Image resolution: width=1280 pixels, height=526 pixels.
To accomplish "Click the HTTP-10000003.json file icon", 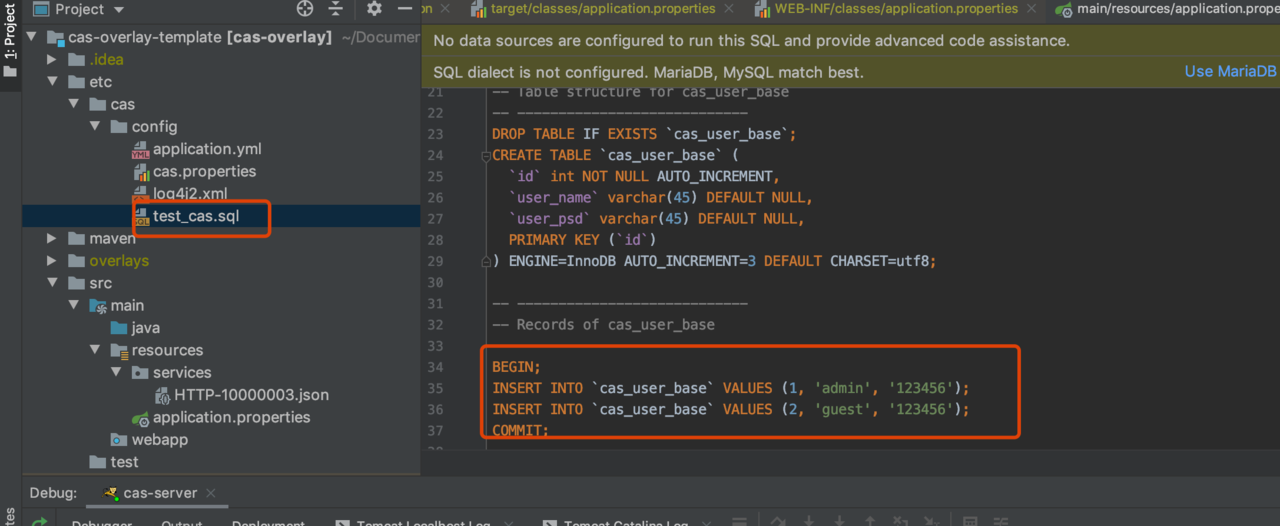I will (x=162, y=395).
